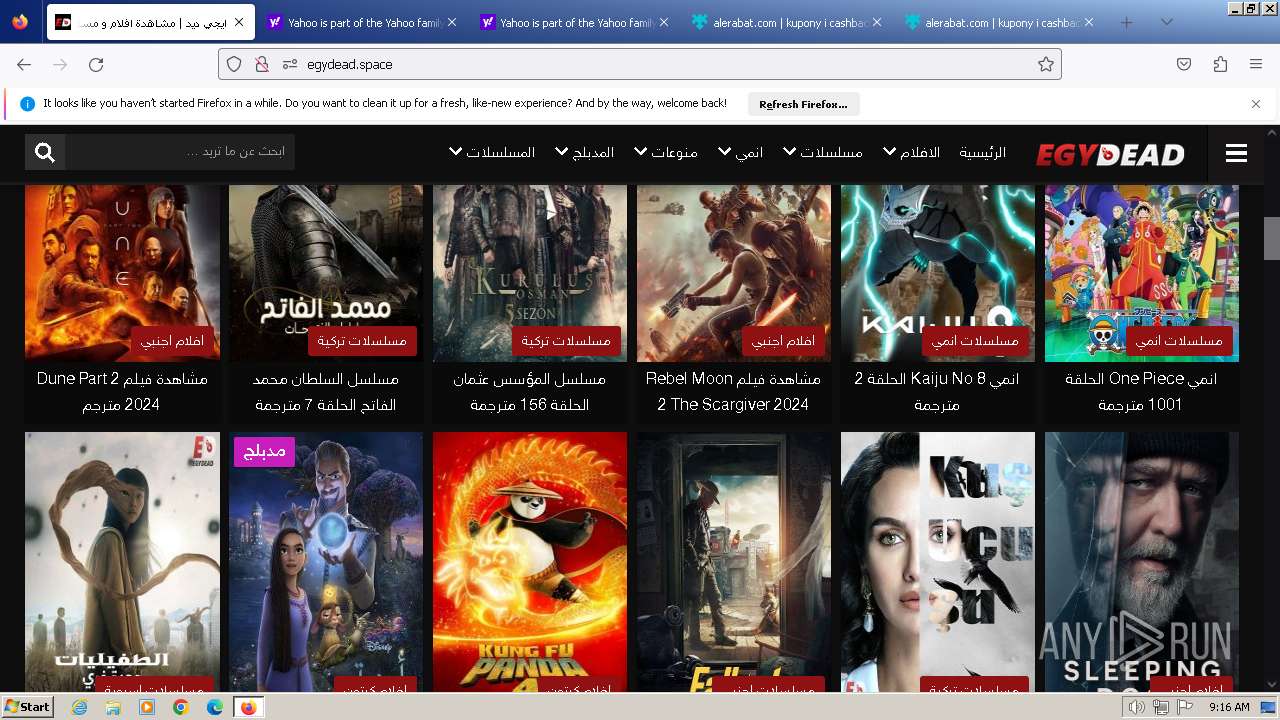
Task: Go to الرئيسية home link
Action: [983, 152]
